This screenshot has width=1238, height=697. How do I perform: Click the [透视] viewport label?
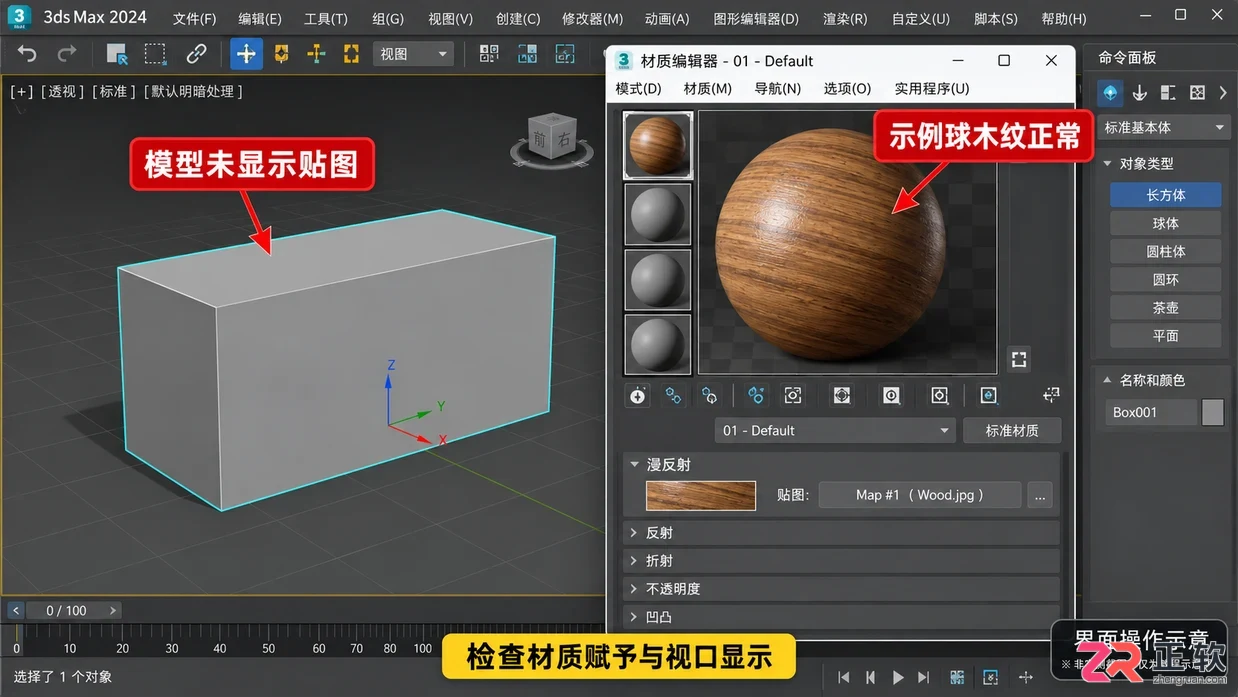(62, 91)
